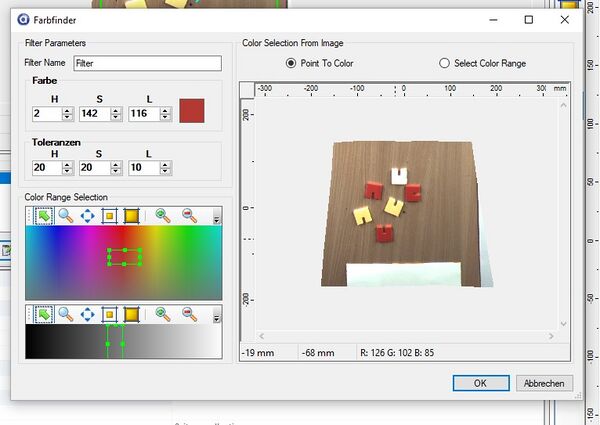Confirm with the OK button
This screenshot has width=600, height=425.
(481, 383)
